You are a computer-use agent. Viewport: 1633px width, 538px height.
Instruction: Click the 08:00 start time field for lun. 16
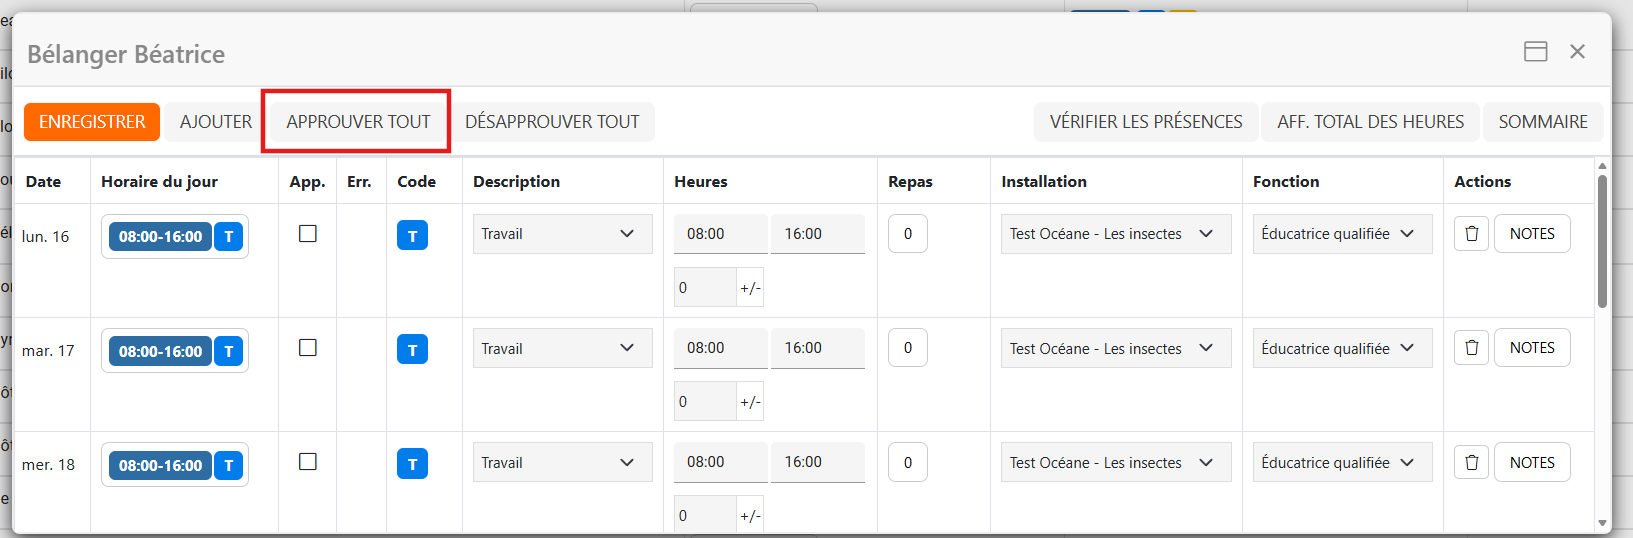720,234
